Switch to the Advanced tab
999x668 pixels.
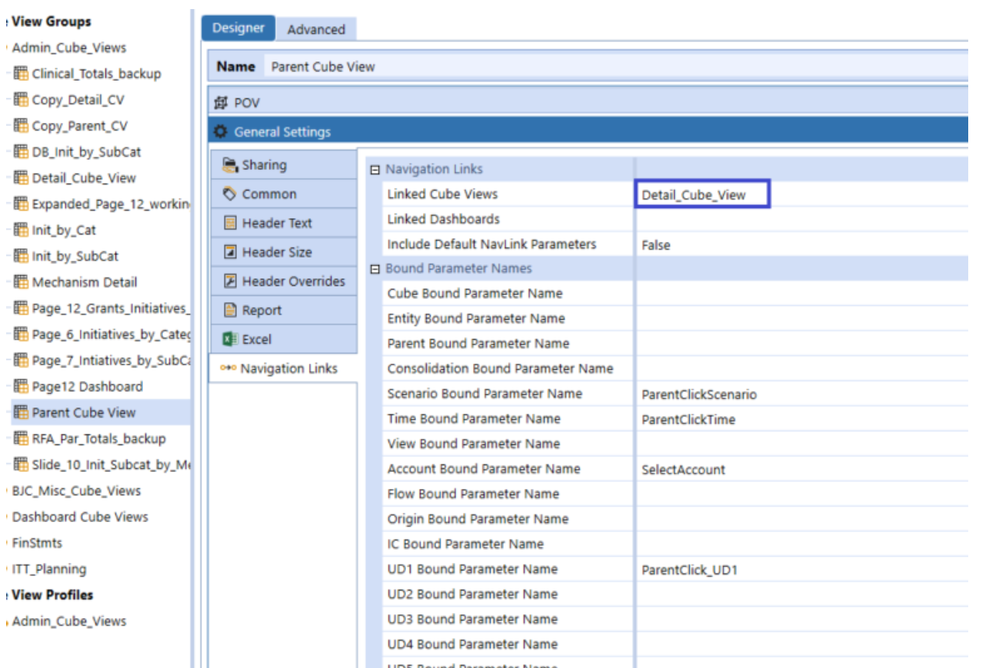[x=316, y=29]
